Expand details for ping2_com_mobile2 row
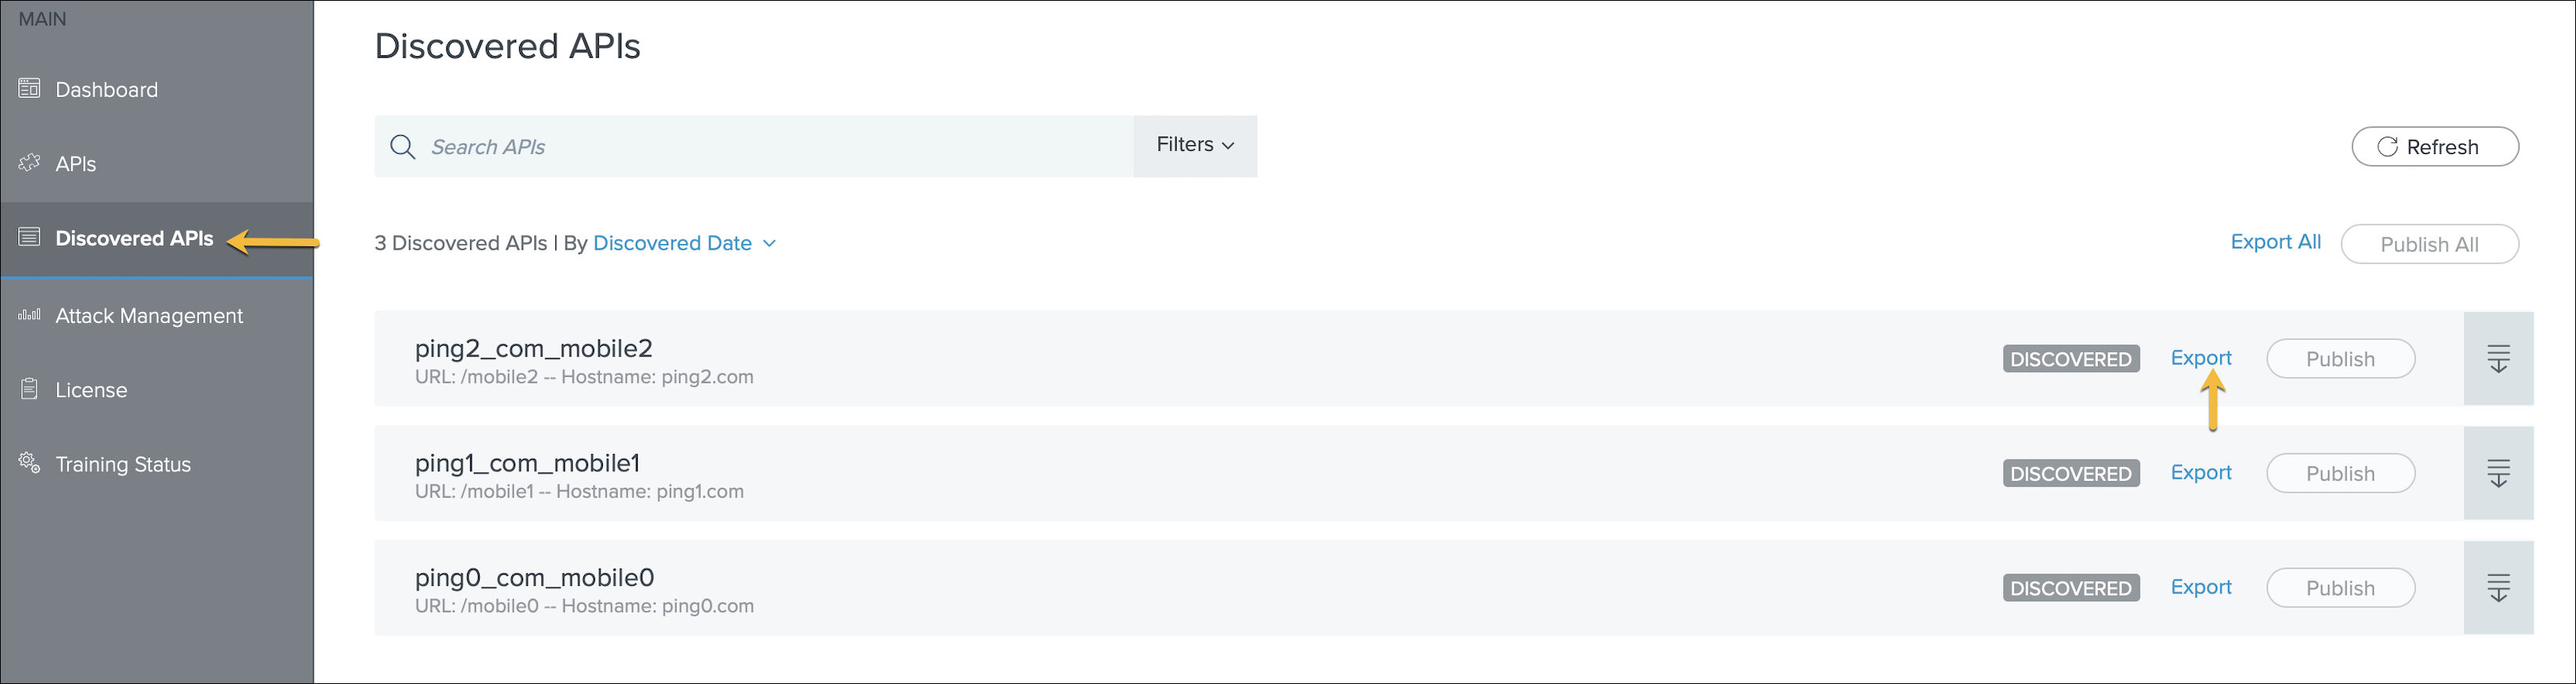The height and width of the screenshot is (684, 2576). tap(2497, 359)
